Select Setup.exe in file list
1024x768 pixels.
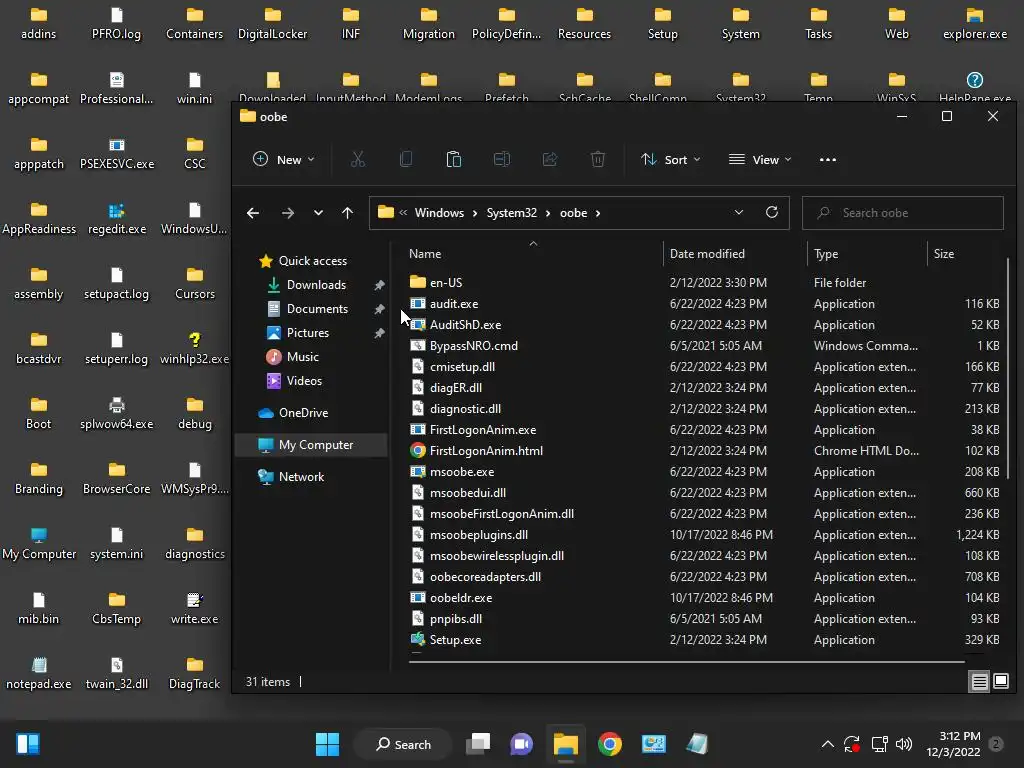click(x=704, y=639)
